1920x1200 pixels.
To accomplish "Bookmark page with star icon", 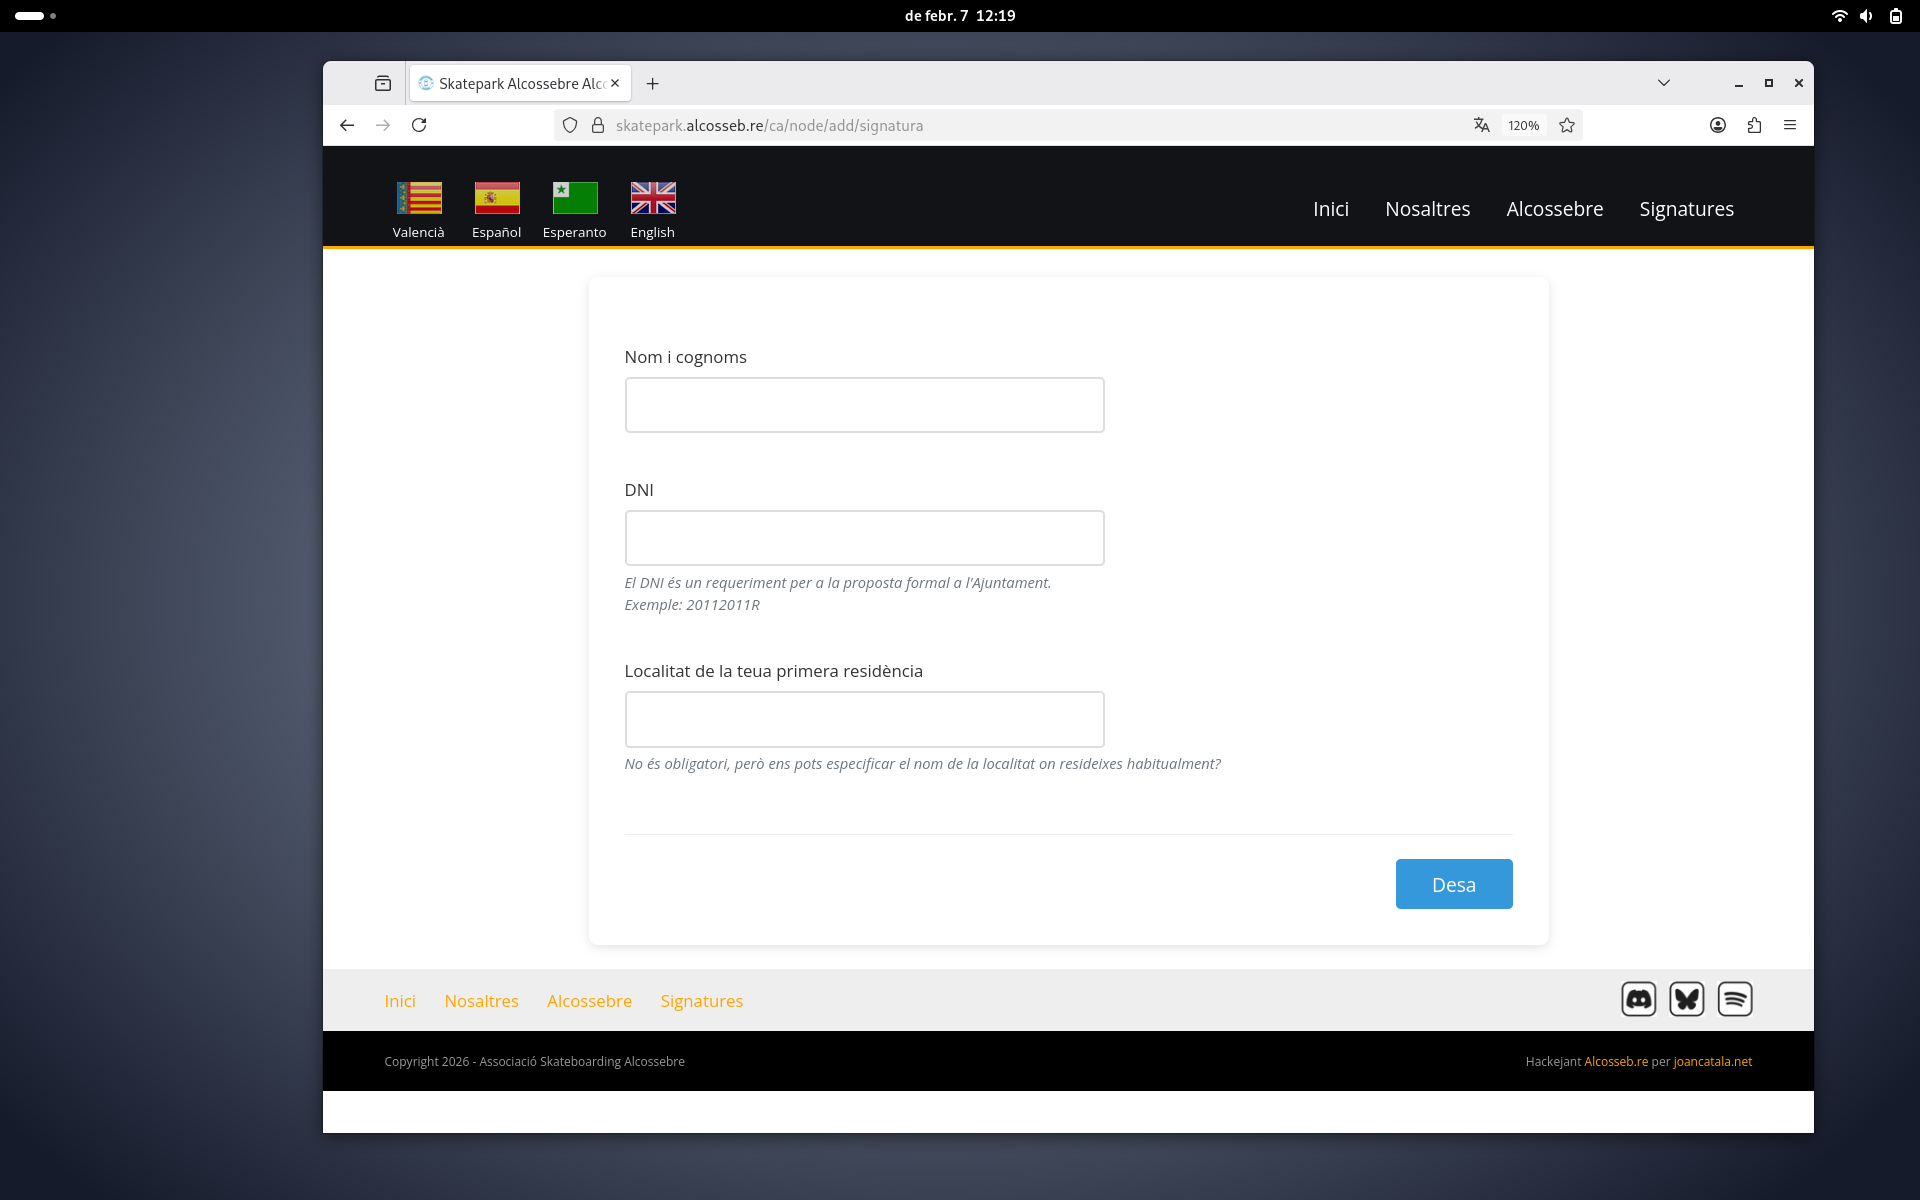I will (1567, 125).
